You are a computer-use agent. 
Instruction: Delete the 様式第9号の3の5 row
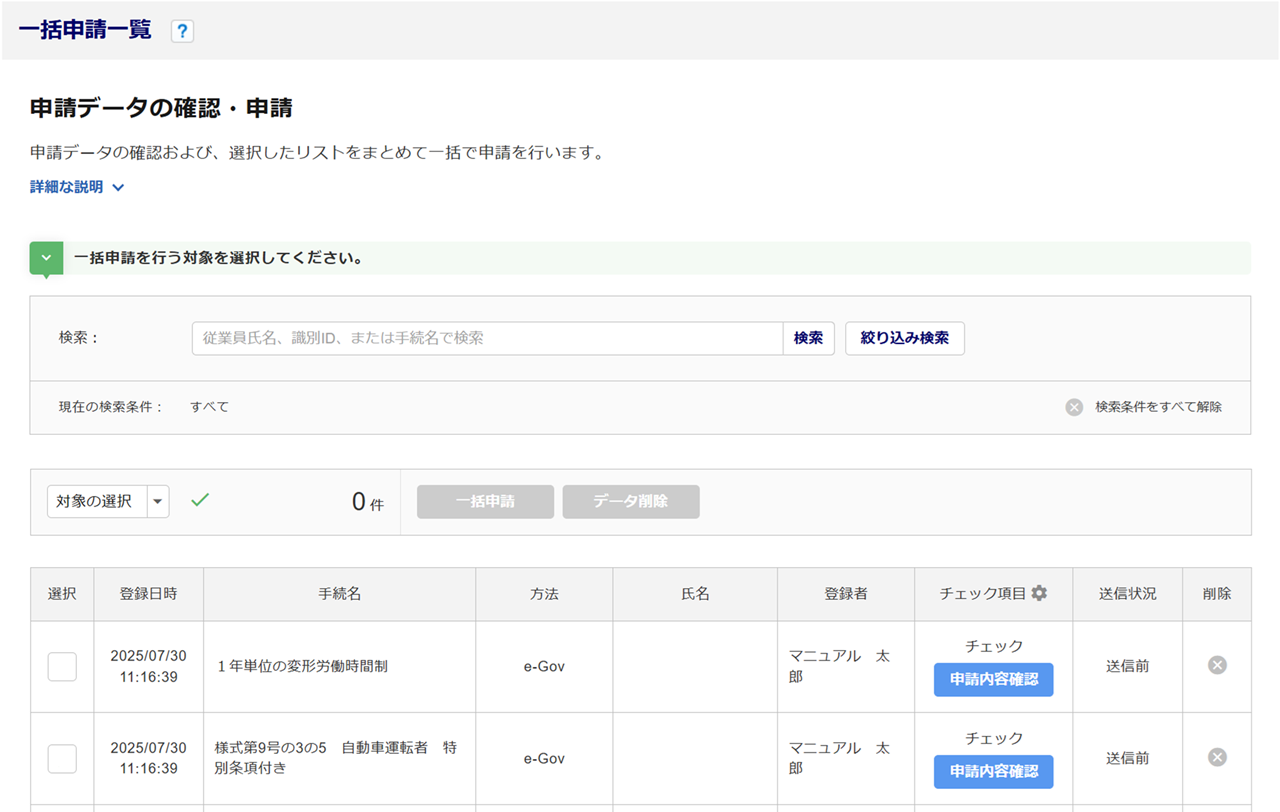click(x=1217, y=757)
